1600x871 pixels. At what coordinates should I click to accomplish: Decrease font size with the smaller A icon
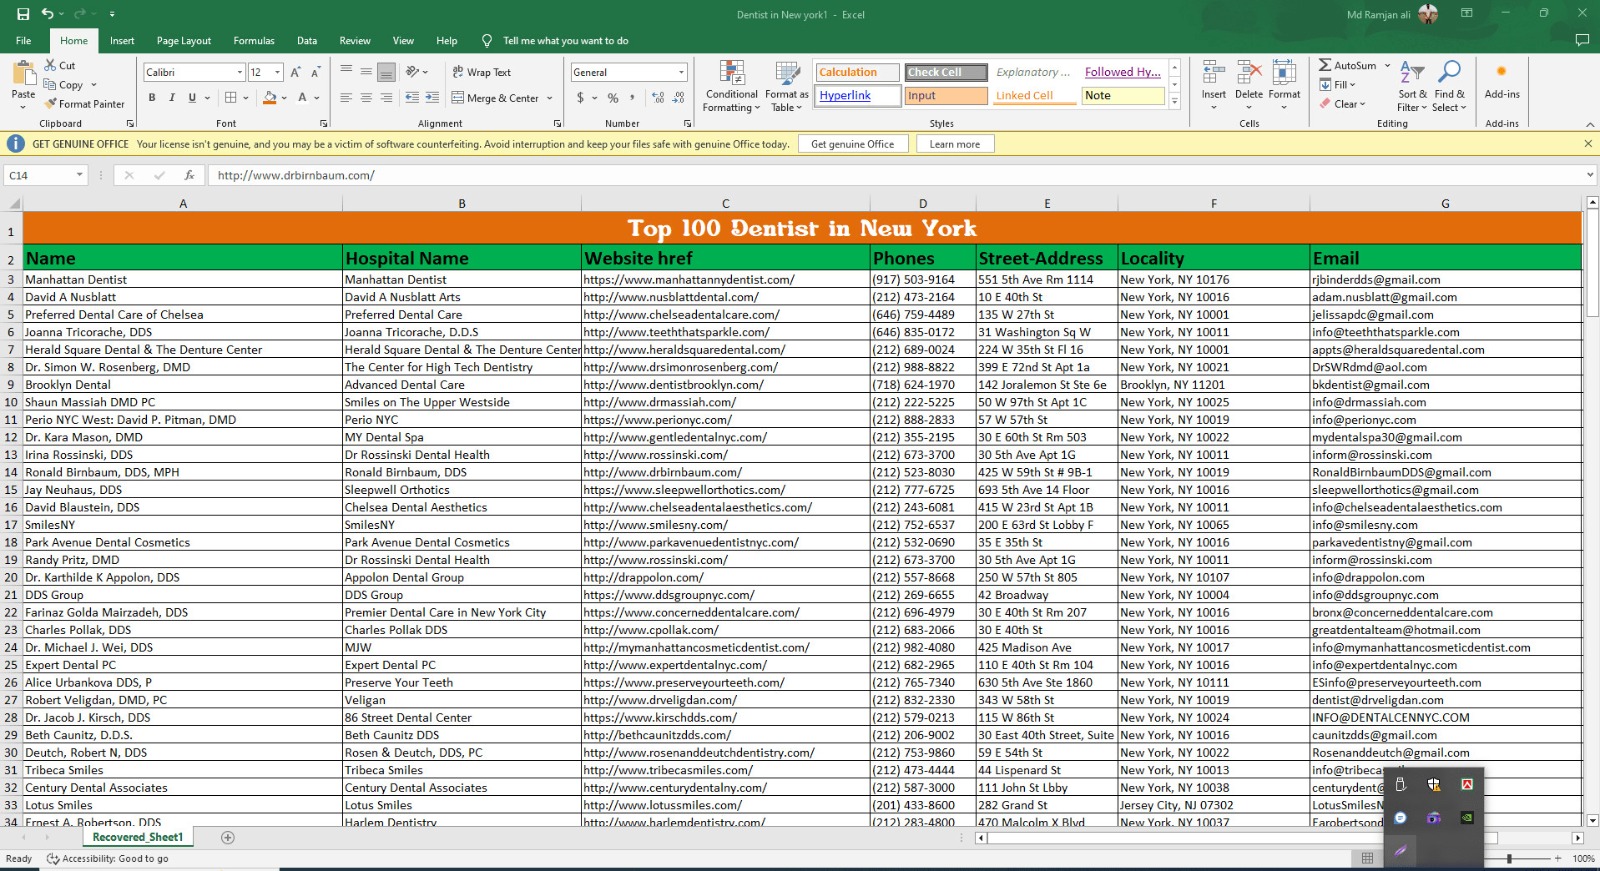click(x=315, y=72)
